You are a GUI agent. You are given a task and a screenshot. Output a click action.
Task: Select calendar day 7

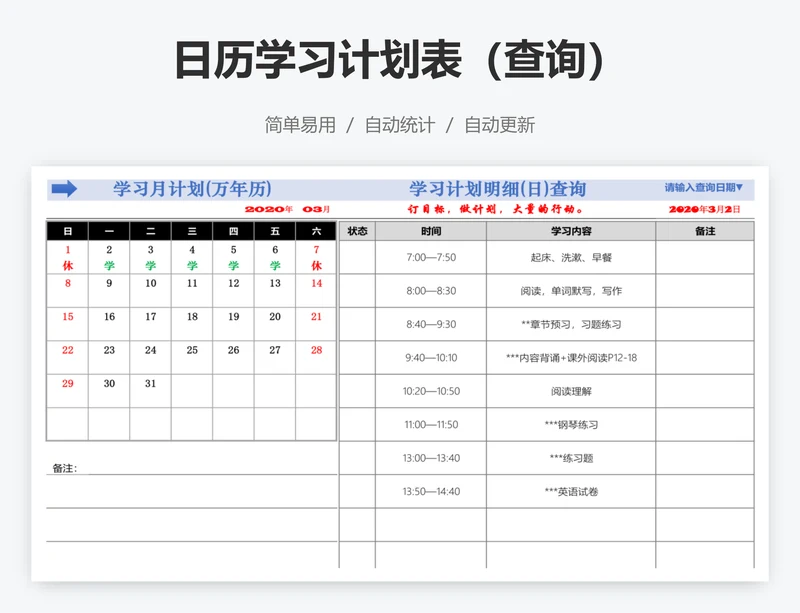(316, 257)
